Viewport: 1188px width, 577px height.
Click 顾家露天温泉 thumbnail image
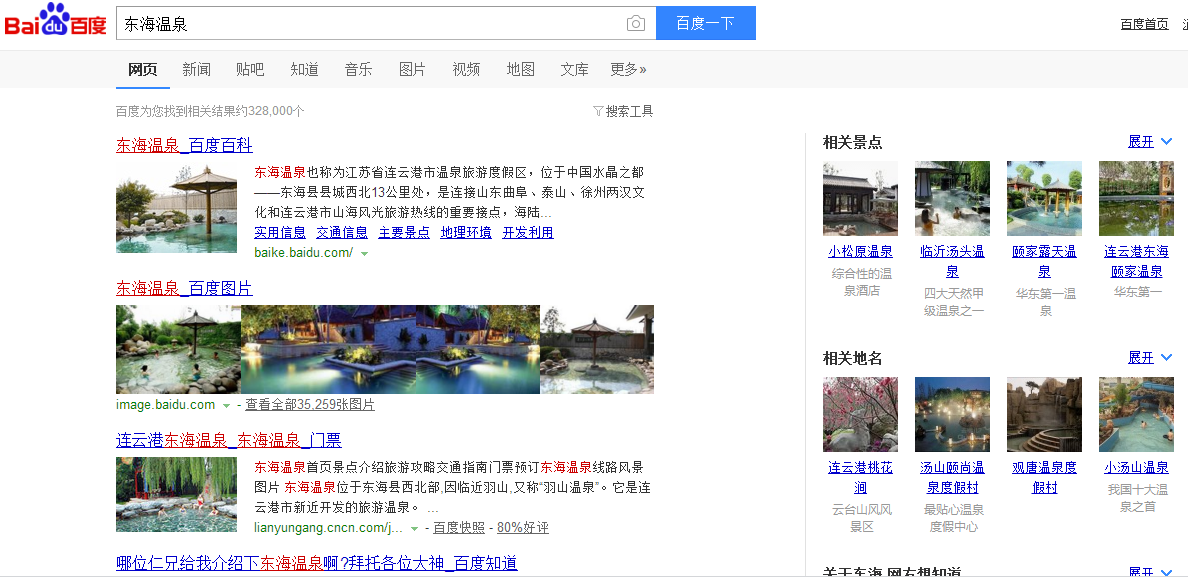(1044, 198)
